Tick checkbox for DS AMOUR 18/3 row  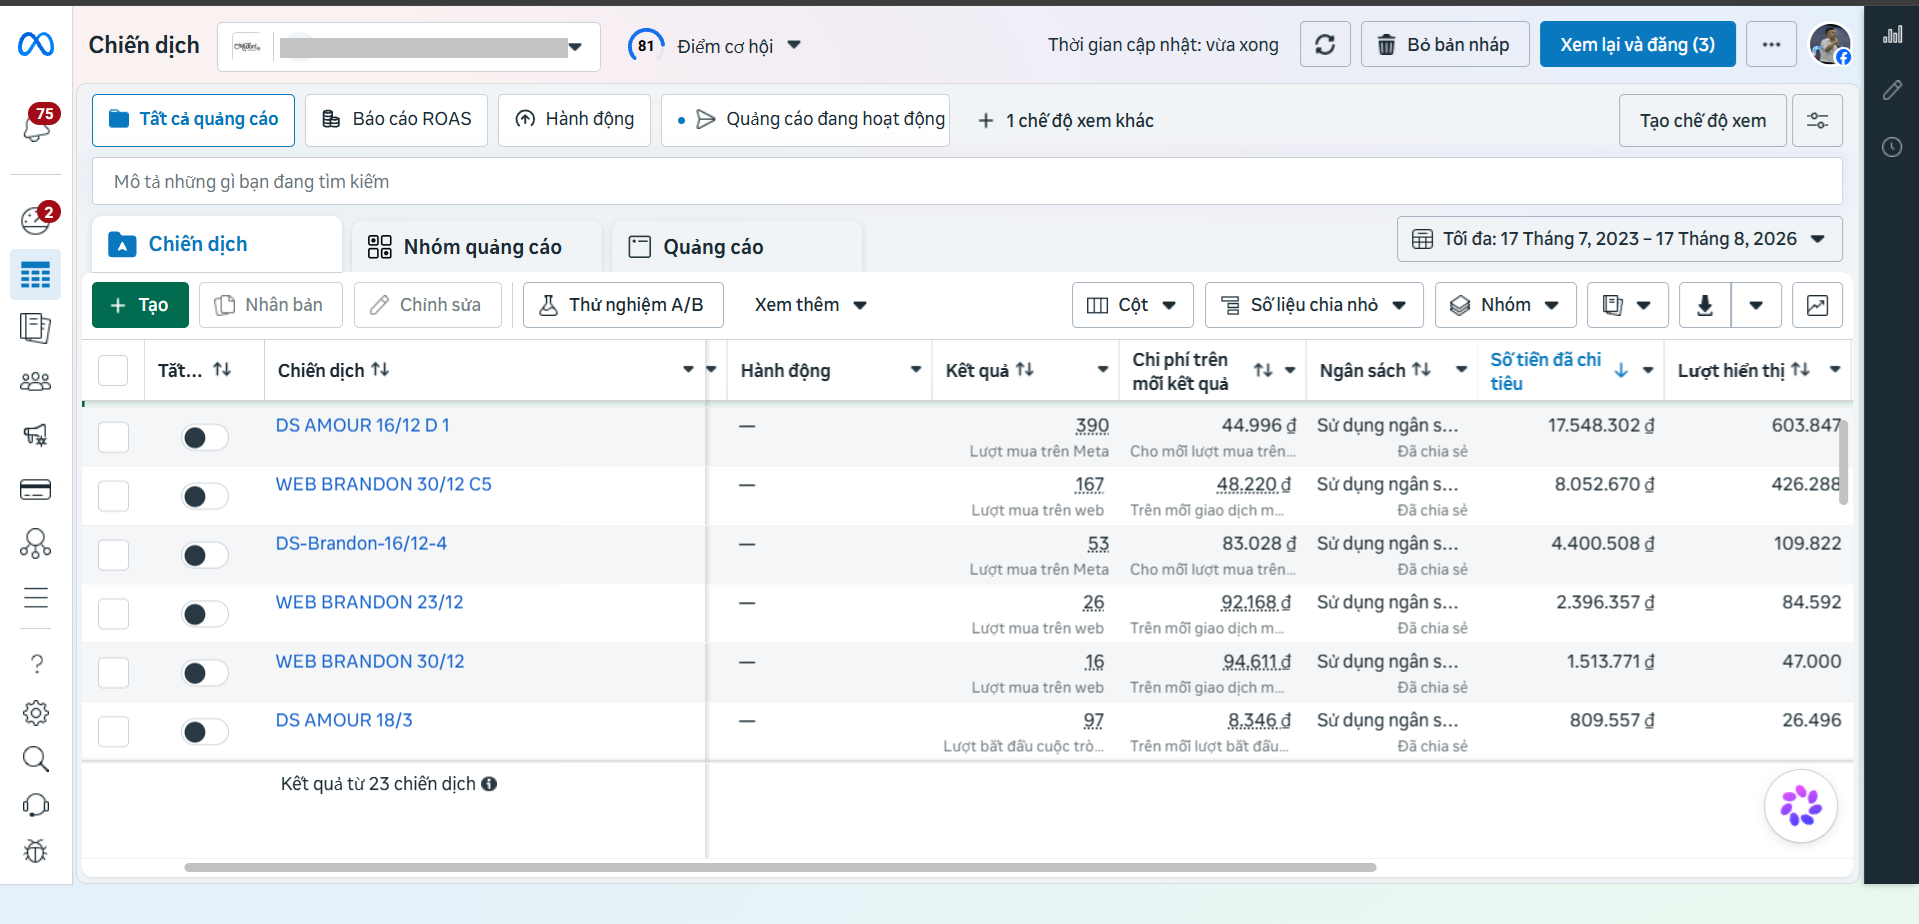(113, 732)
